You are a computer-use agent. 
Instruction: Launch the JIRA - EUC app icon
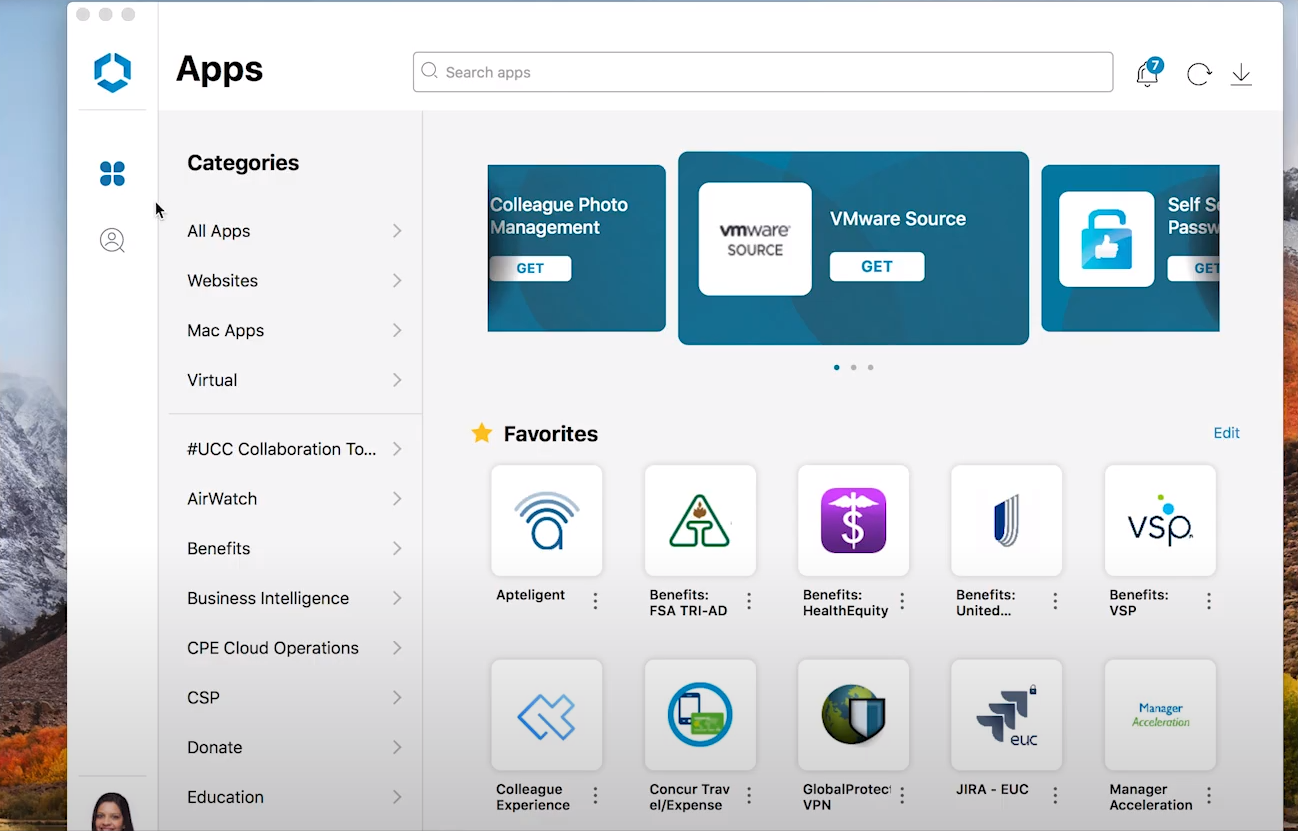click(1006, 714)
